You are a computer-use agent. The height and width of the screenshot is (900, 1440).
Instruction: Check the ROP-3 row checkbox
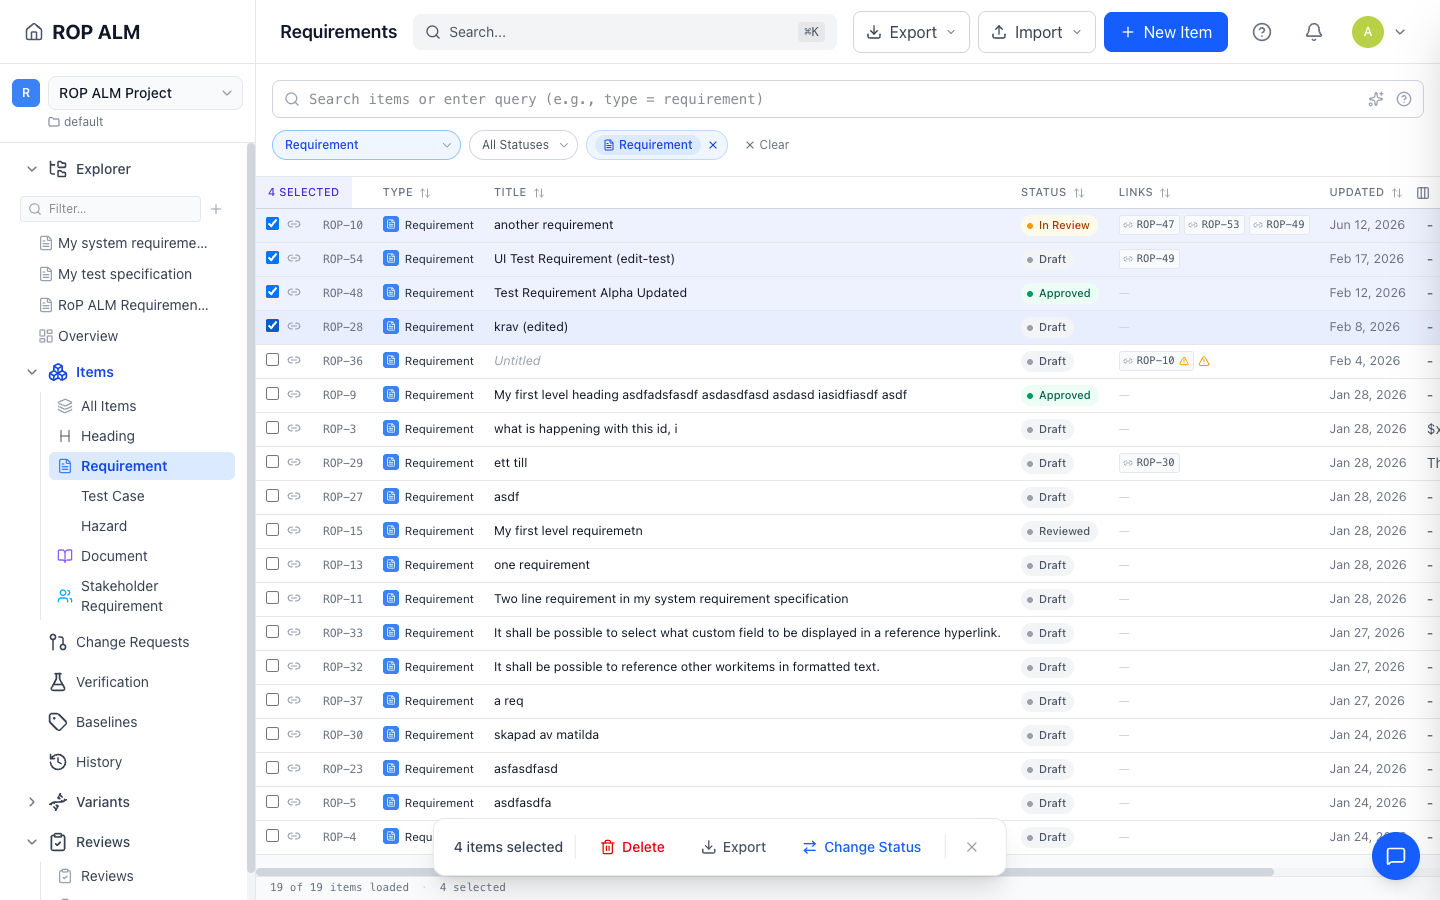pos(272,428)
